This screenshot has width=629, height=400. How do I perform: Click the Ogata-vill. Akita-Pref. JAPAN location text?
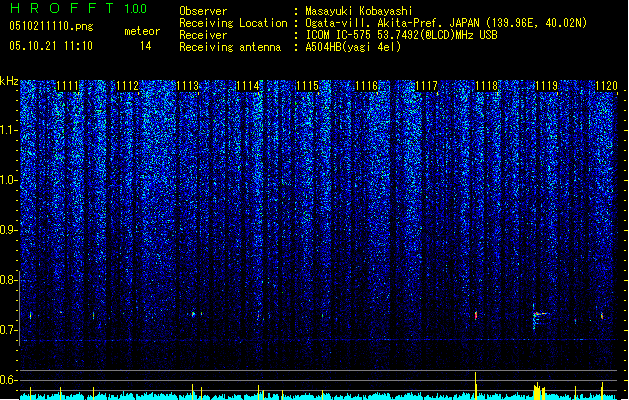click(446, 23)
